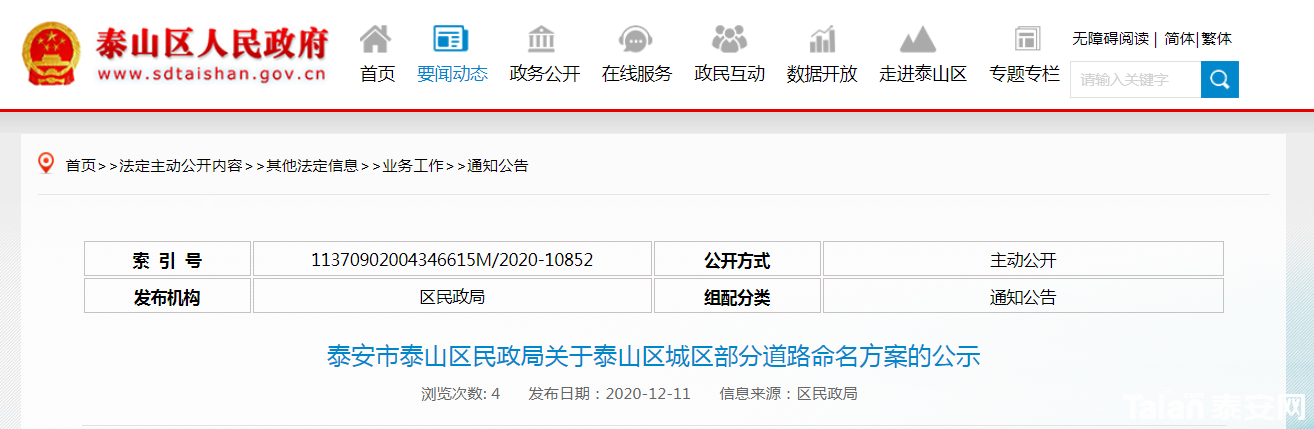This screenshot has width=1314, height=429.
Task: Click the 通知公告 table value cell
Action: (1023, 296)
